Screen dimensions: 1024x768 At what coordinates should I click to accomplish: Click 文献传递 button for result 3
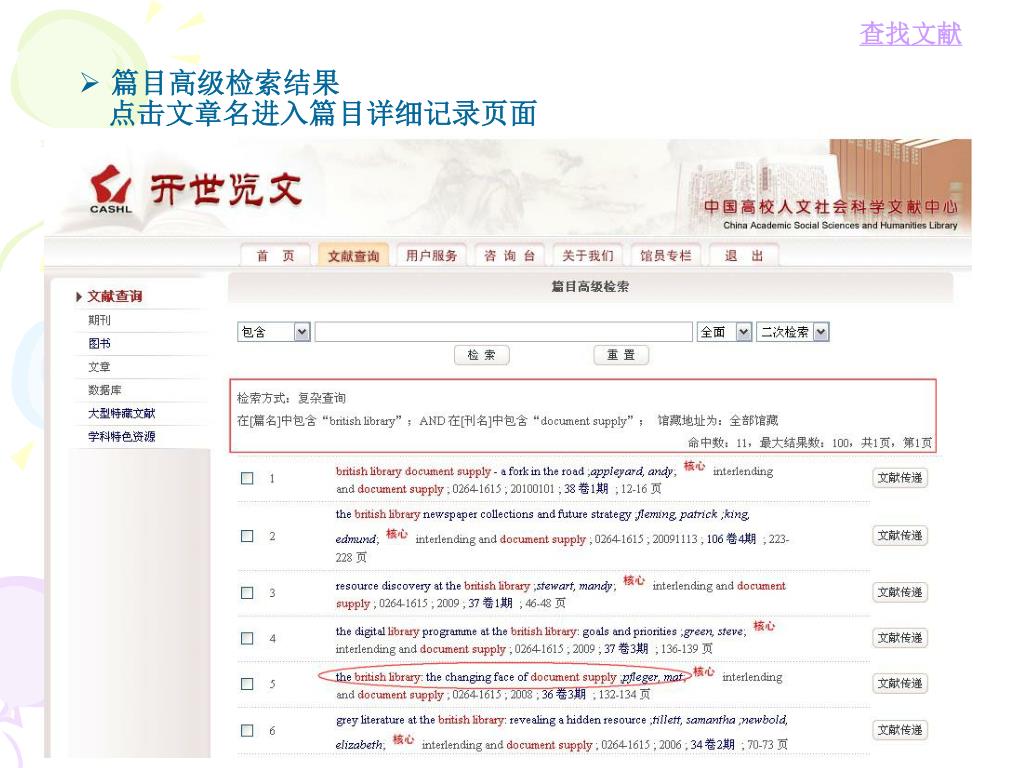pyautogui.click(x=900, y=592)
